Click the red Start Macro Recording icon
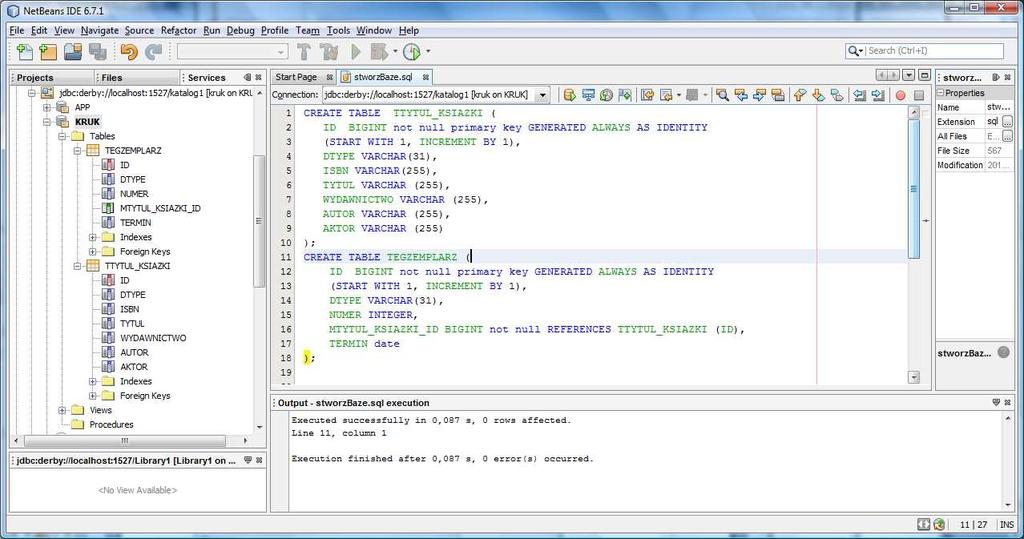The width and height of the screenshot is (1024, 539). 901,95
